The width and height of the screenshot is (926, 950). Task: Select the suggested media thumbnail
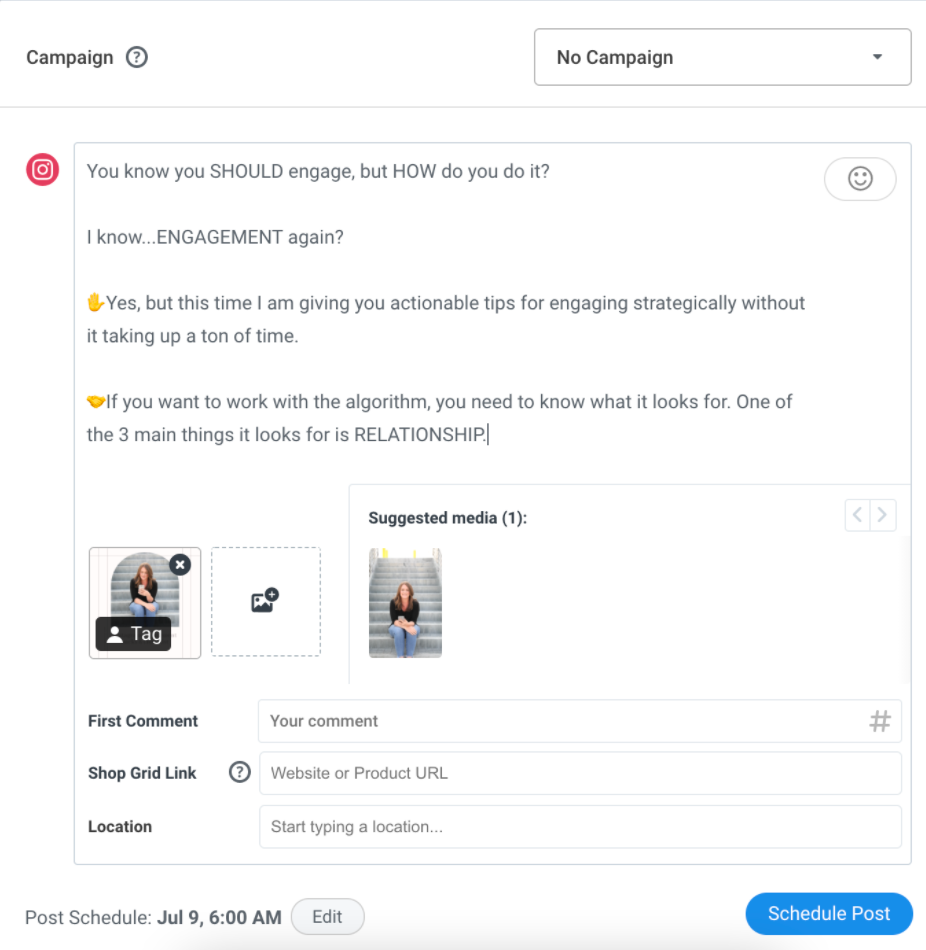click(405, 602)
